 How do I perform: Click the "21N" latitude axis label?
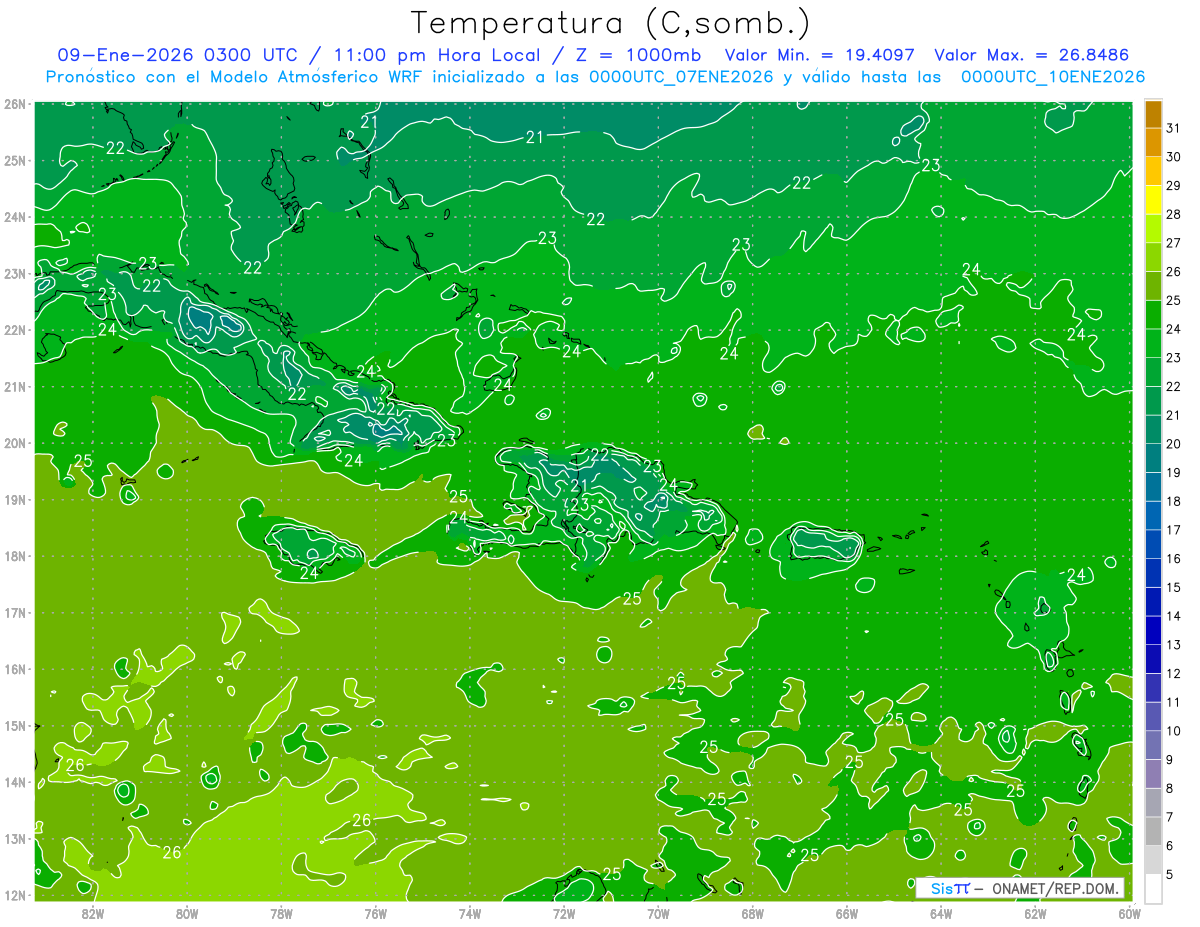coord(15,387)
